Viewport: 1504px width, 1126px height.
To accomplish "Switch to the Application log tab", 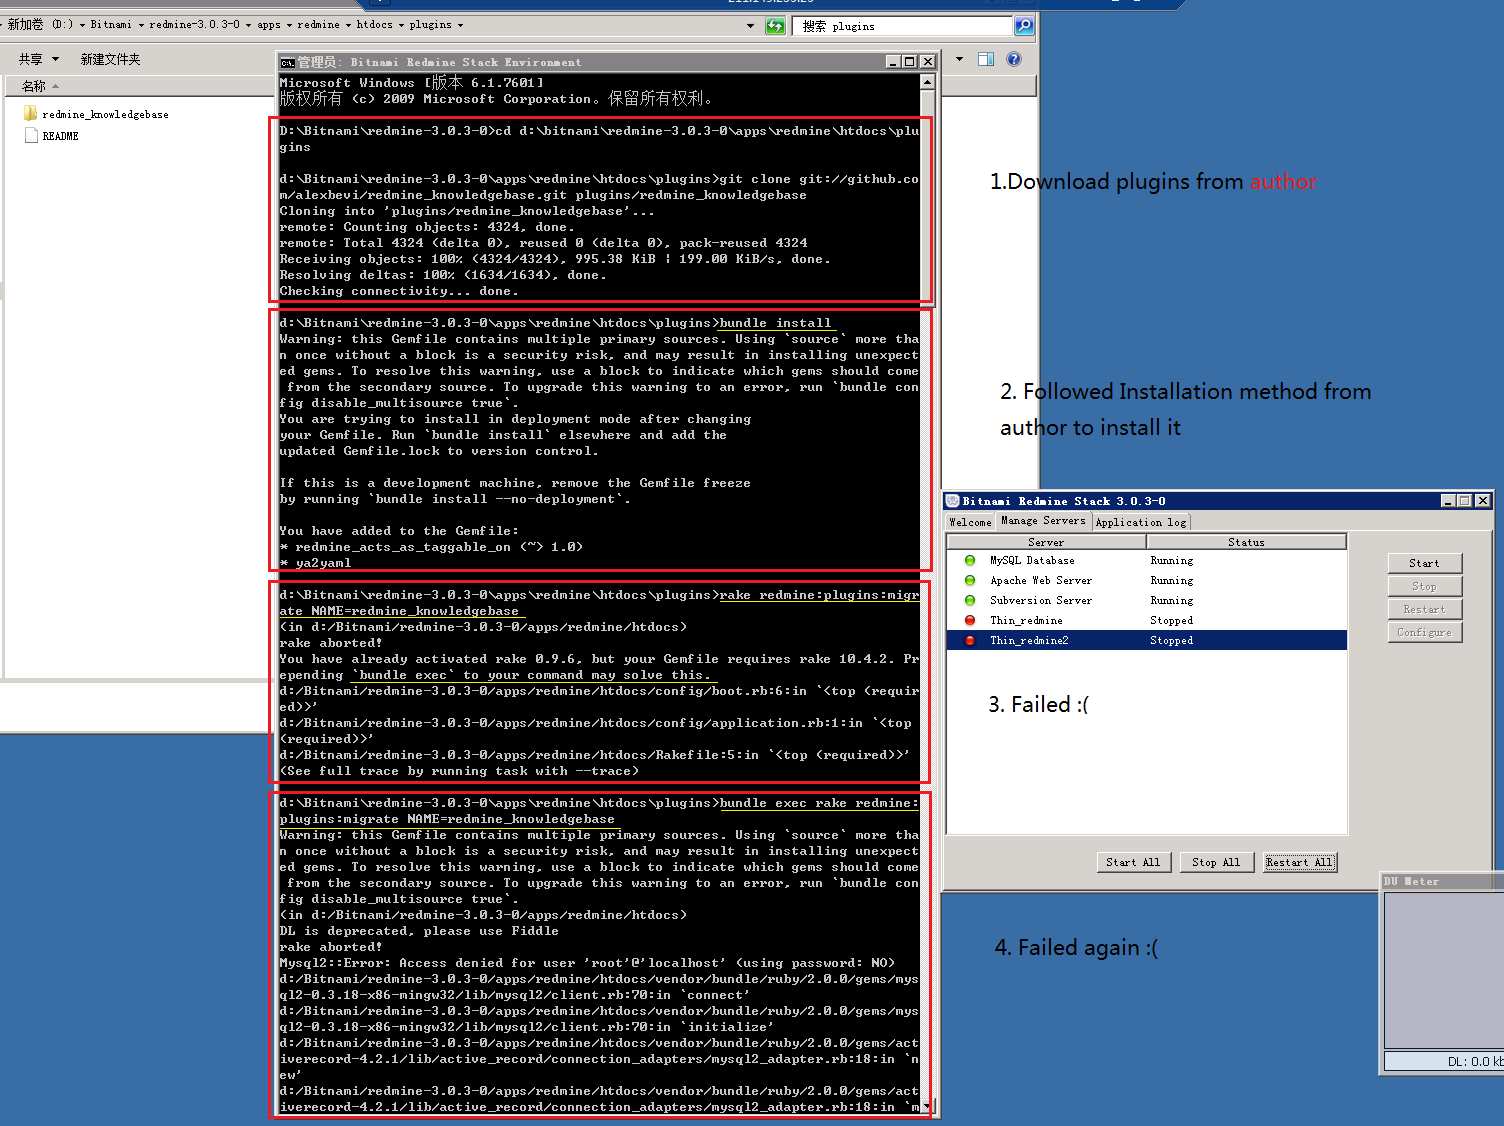I will pyautogui.click(x=1141, y=522).
